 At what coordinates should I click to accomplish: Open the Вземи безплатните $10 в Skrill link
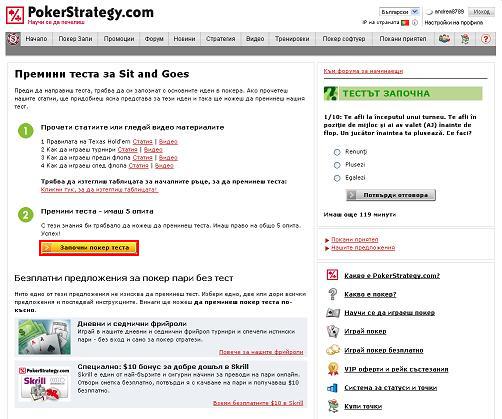258,403
